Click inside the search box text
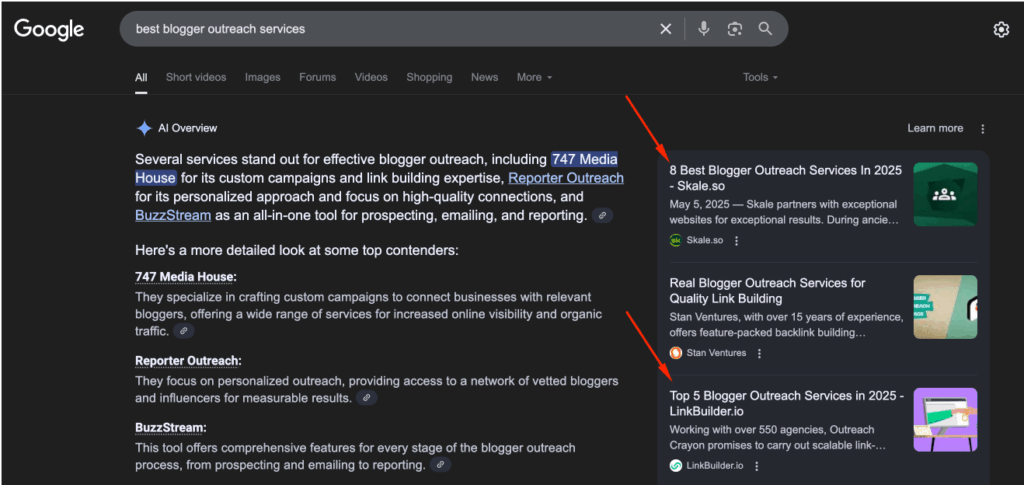Viewport: 1024px width, 485px height. pyautogui.click(x=220, y=29)
